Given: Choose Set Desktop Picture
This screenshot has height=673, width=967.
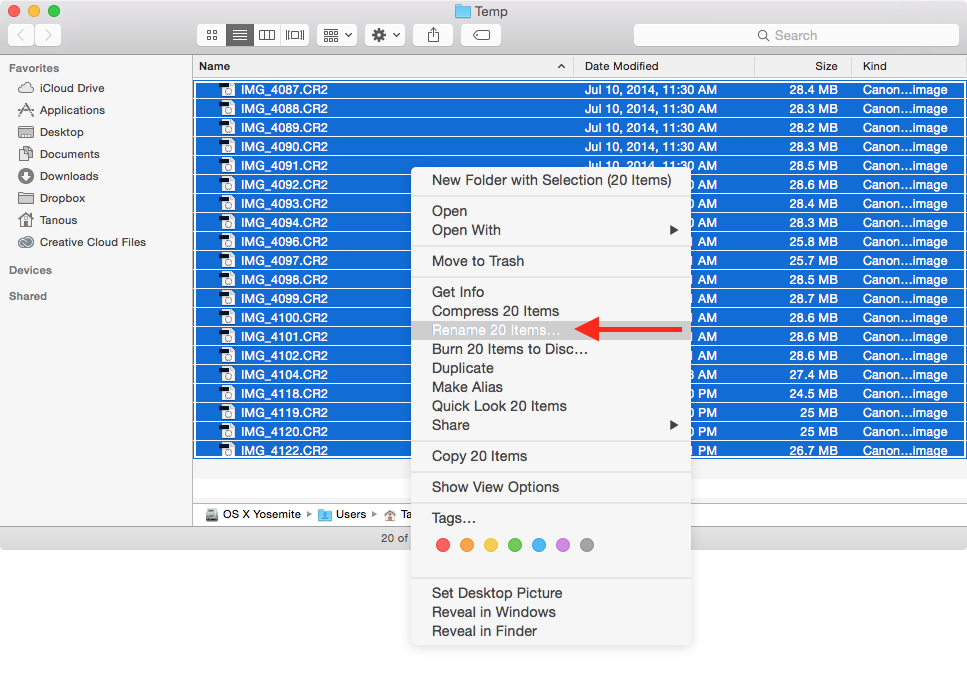Looking at the screenshot, I should click(551, 593).
